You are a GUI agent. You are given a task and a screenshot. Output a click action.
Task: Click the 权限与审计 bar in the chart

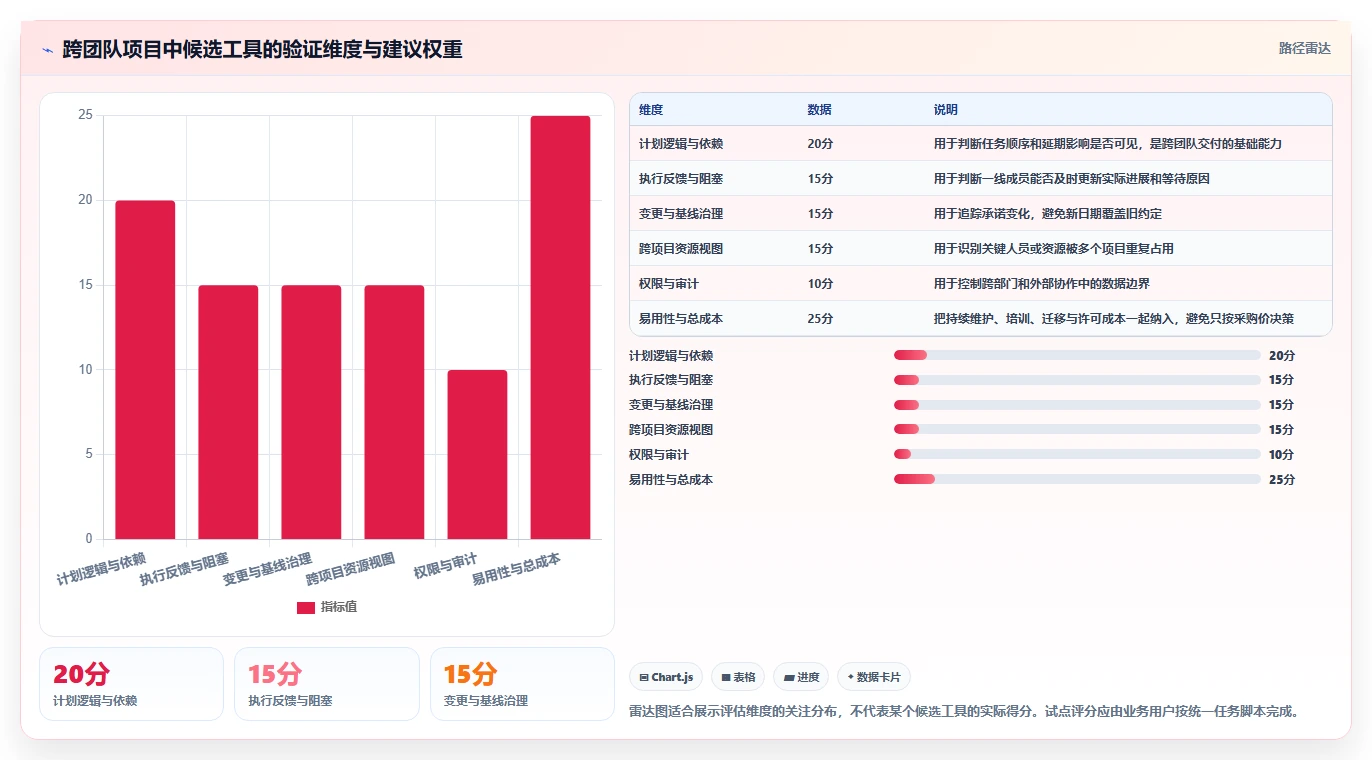477,455
